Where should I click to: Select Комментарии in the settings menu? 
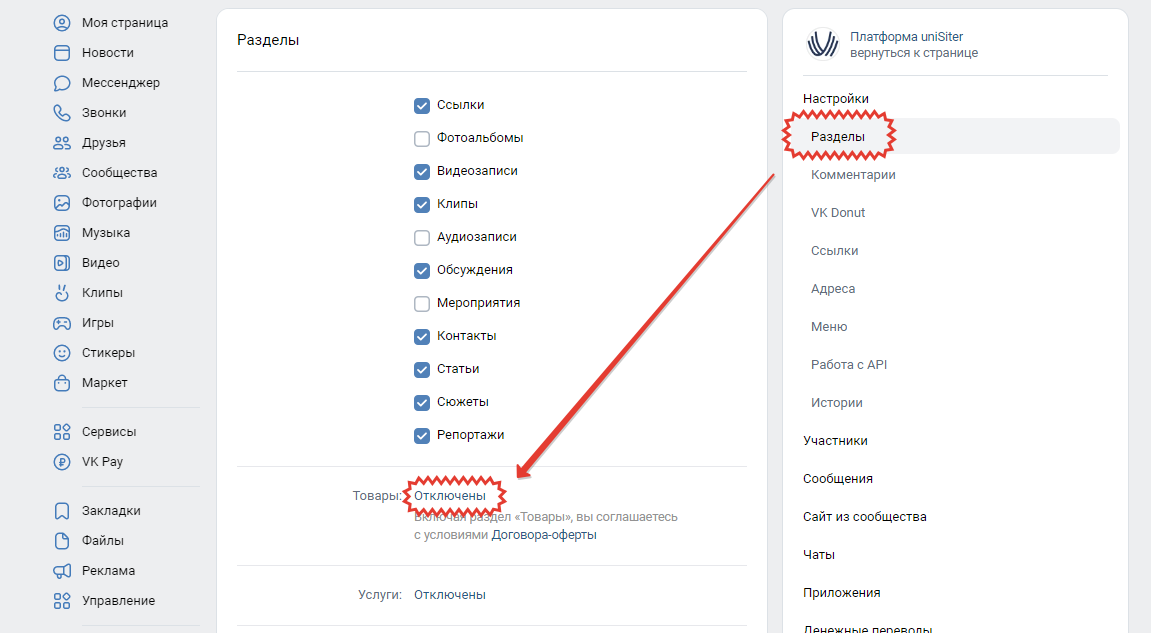click(853, 175)
